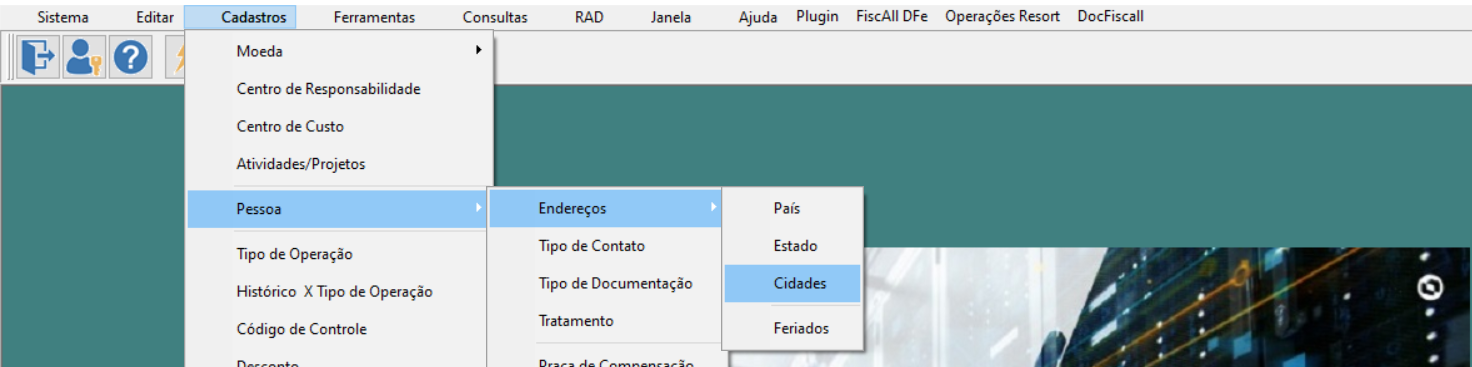Choose País in Endereços submenu
Screen dimensions: 1472x367
click(x=792, y=209)
